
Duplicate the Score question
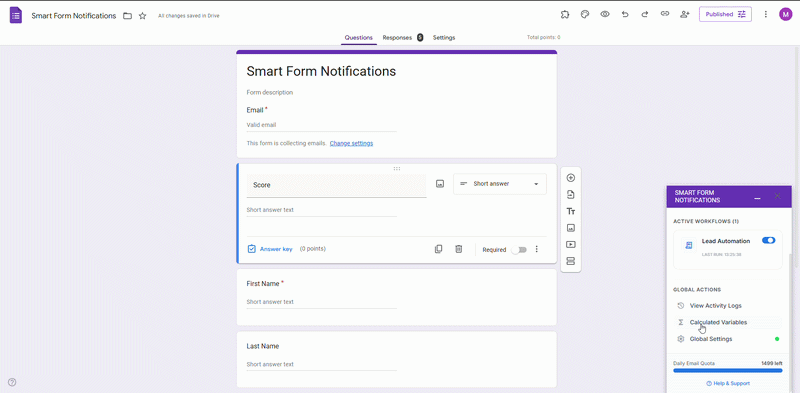438,249
